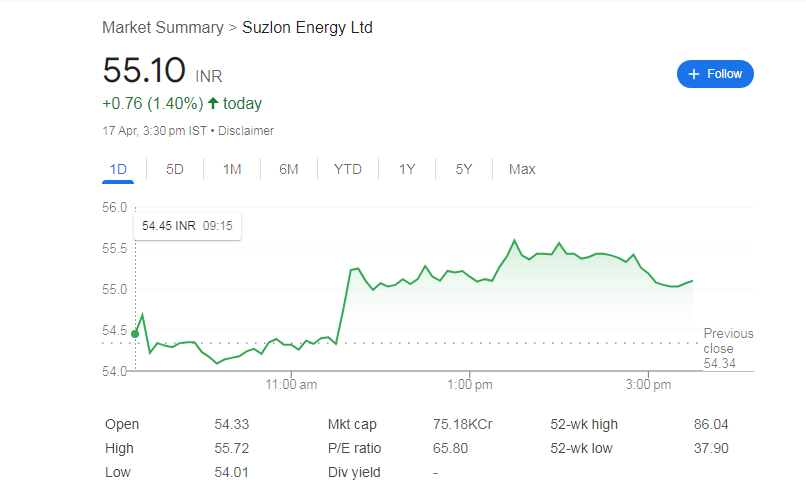
Task: Open the Market Summary breadcrumb link
Action: tap(163, 27)
